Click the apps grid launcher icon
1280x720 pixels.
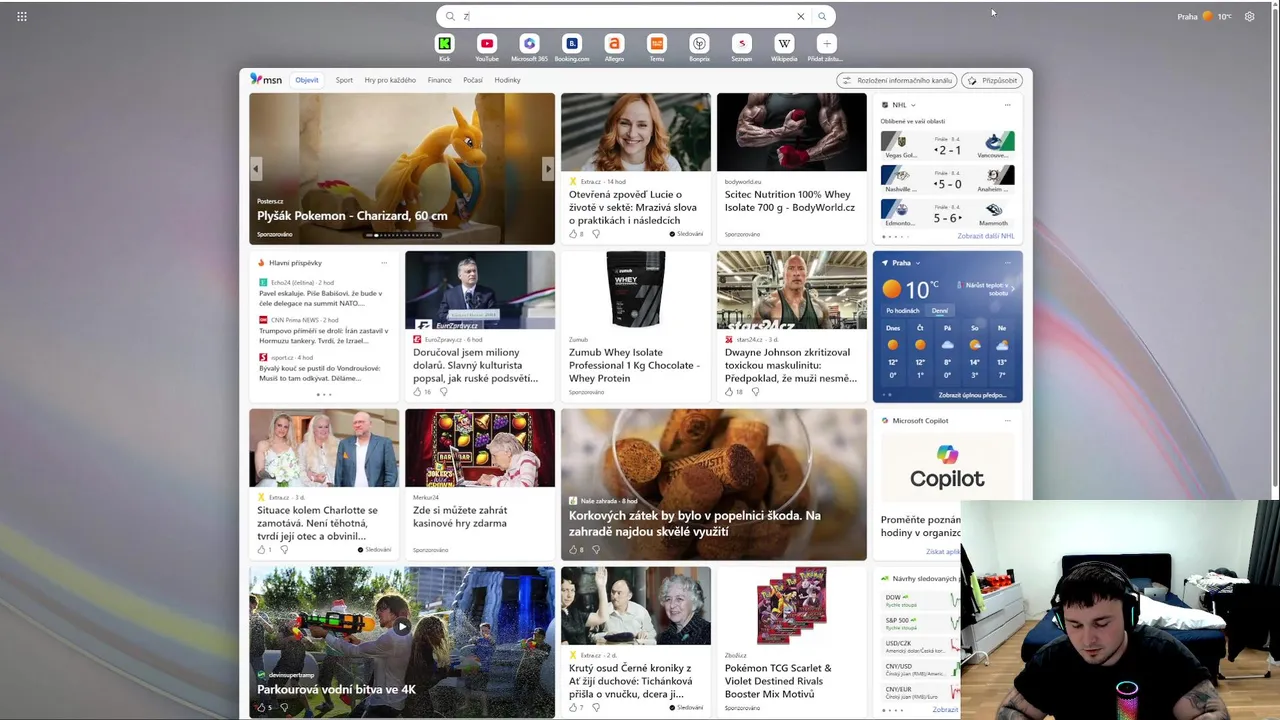click(22, 16)
